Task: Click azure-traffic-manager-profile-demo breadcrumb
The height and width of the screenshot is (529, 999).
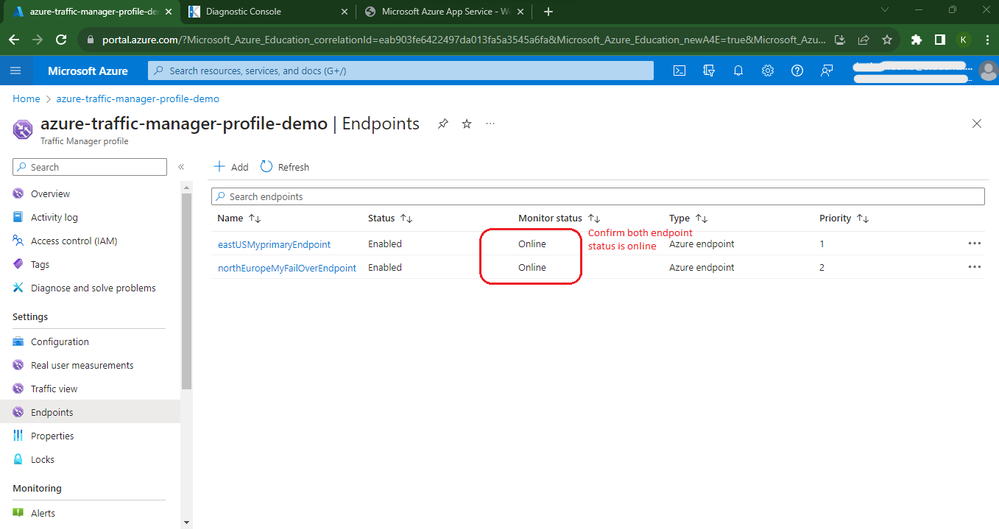Action: point(138,99)
